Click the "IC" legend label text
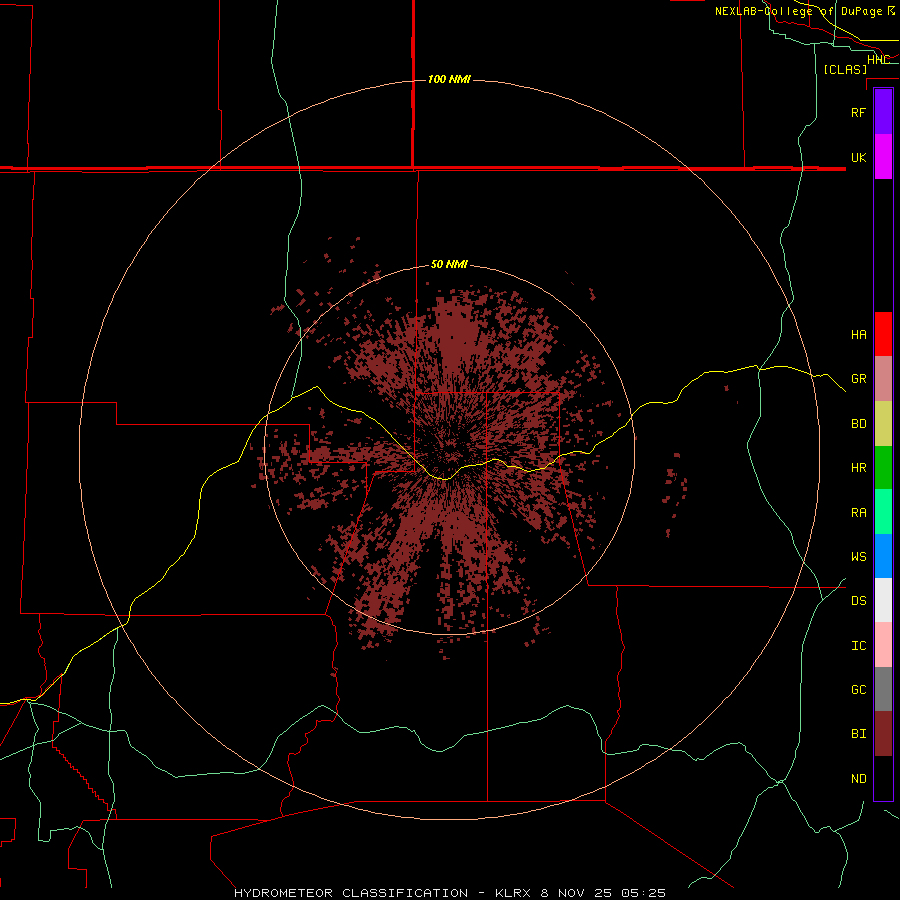Image resolution: width=900 pixels, height=900 pixels. [858, 646]
